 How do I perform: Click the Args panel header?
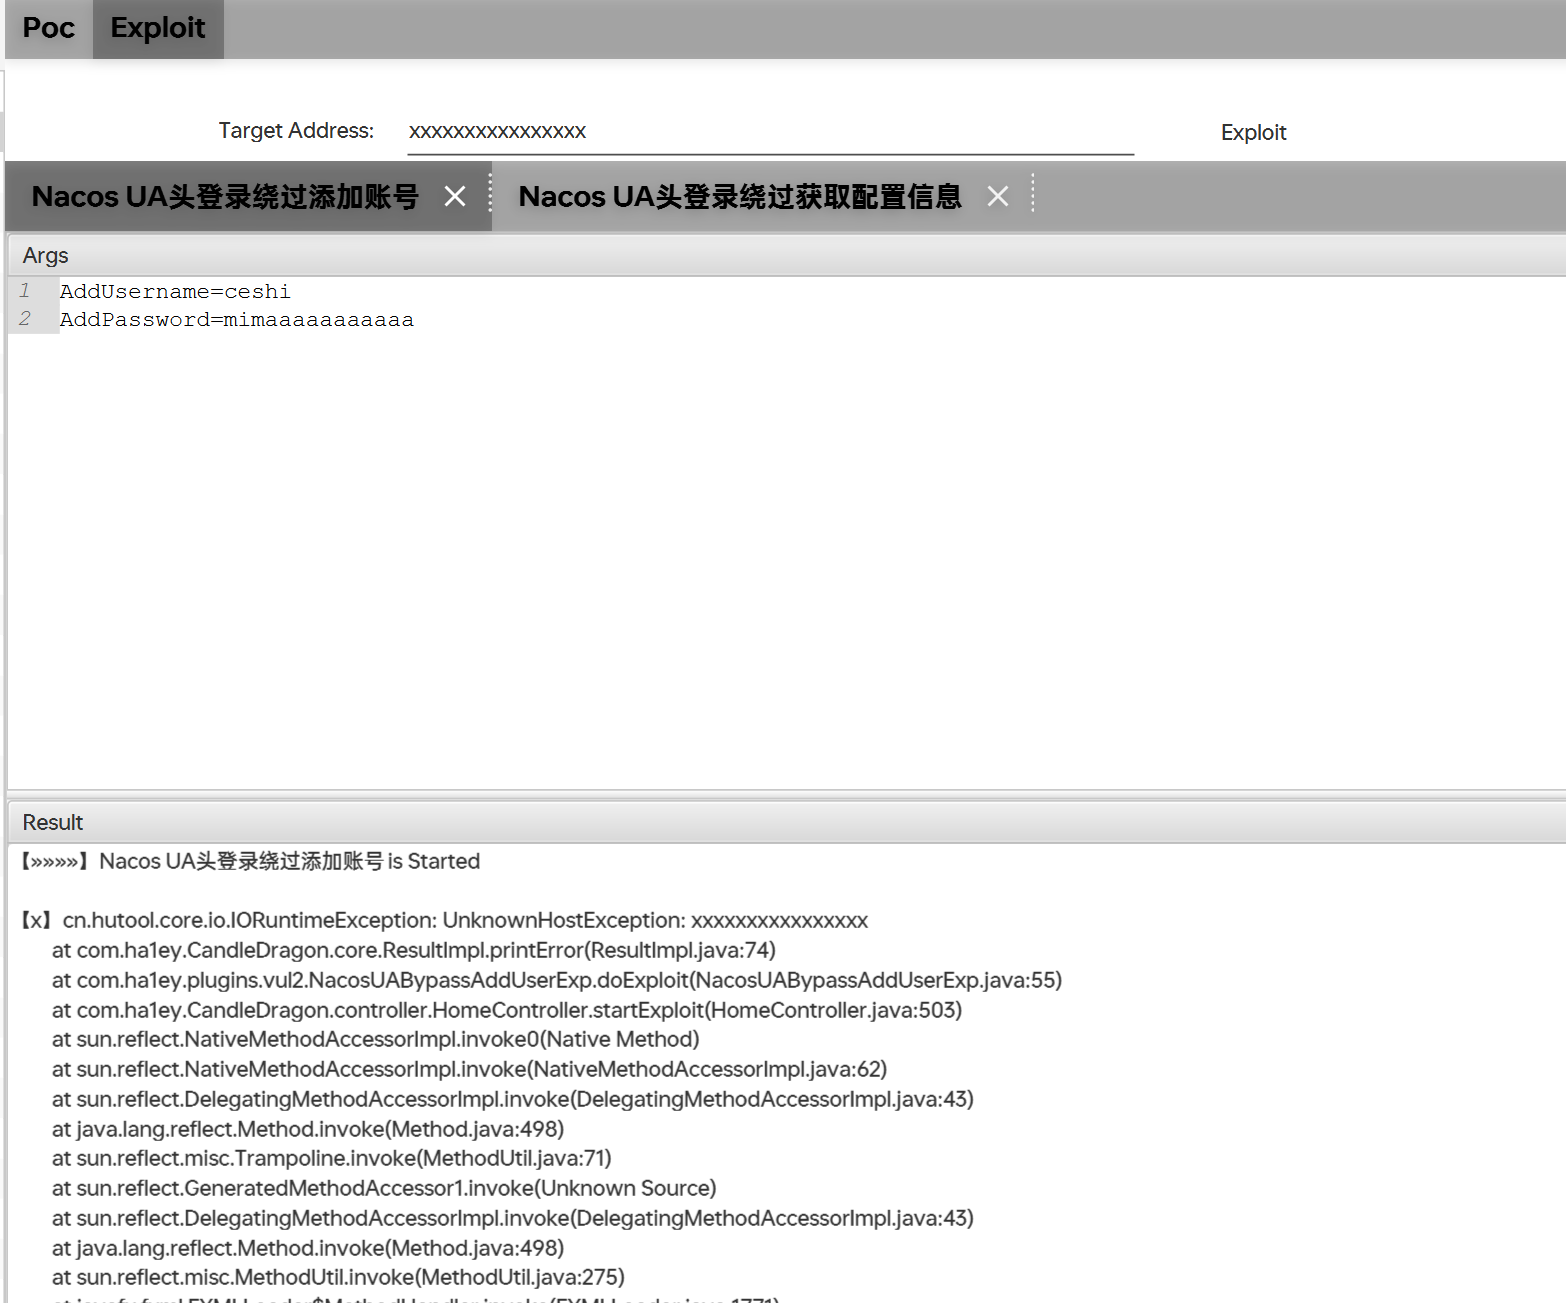pos(786,255)
